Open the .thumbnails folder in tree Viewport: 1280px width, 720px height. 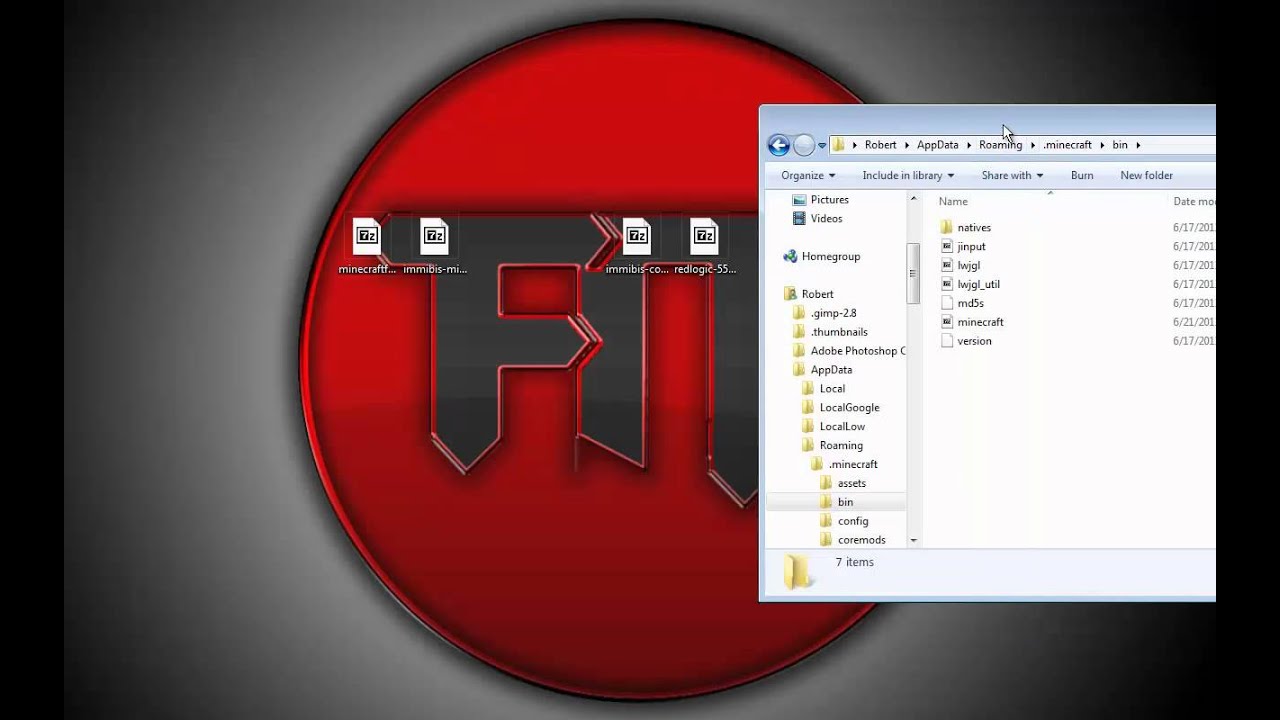(x=829, y=332)
